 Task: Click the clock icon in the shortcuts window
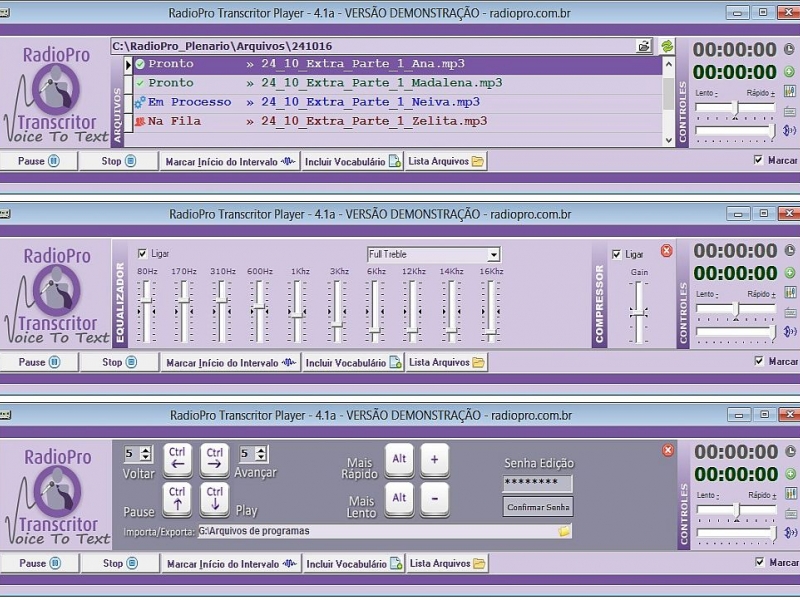[791, 451]
